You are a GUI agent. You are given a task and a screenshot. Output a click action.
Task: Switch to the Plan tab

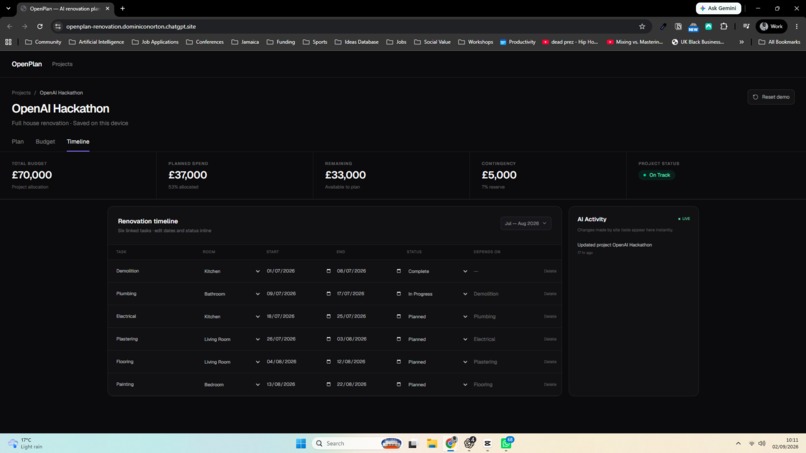click(x=17, y=141)
